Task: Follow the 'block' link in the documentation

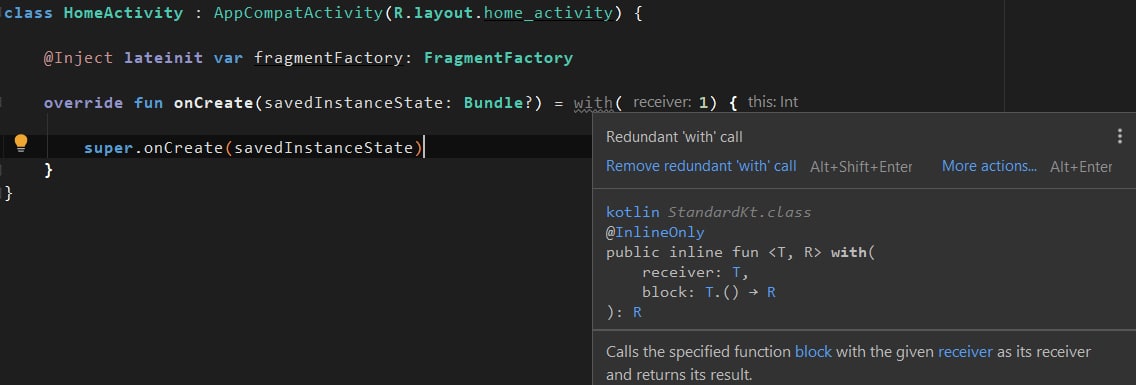Action: (813, 352)
